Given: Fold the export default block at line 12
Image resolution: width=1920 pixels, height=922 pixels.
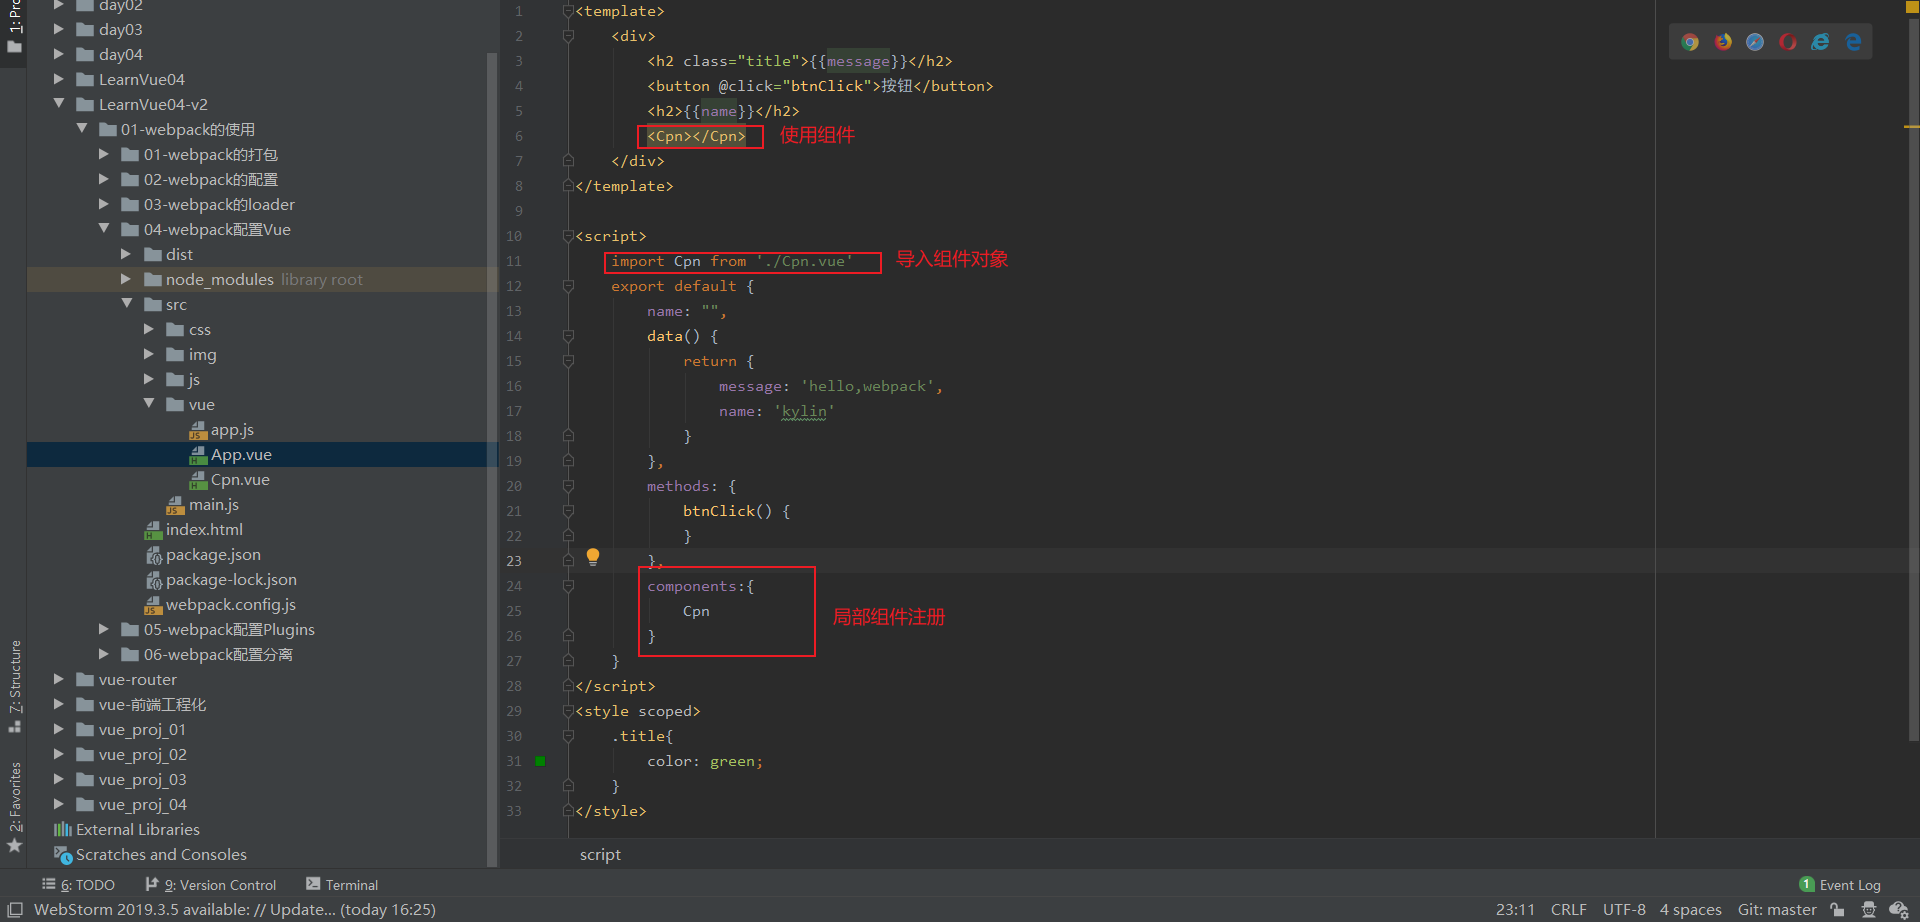Looking at the screenshot, I should tap(568, 286).
